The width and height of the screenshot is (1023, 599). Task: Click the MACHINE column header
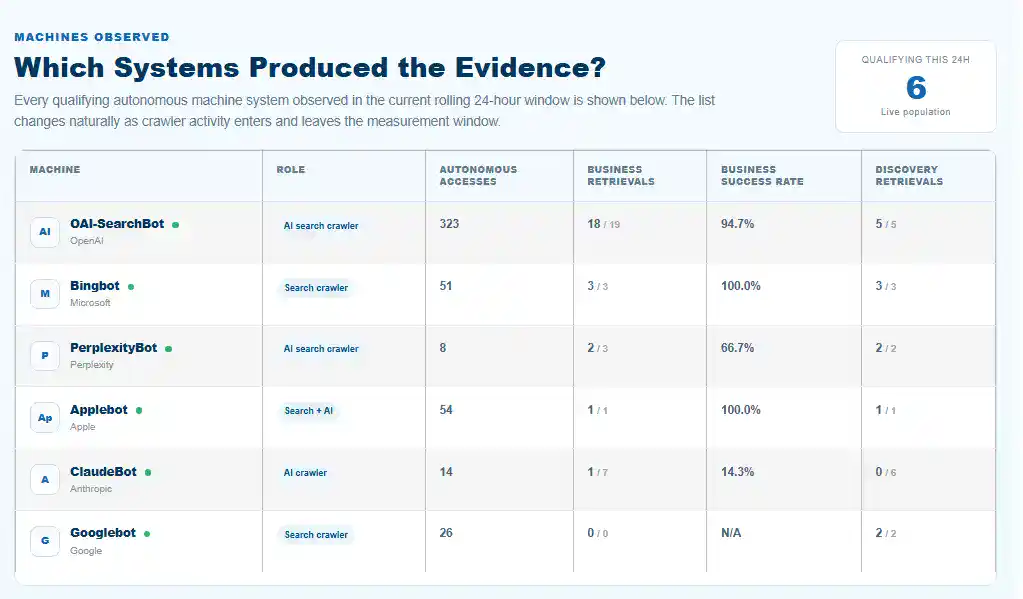55,170
